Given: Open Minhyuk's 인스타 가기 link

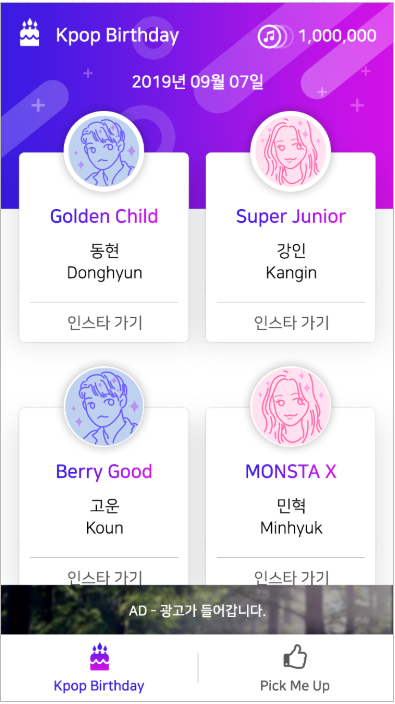Looking at the screenshot, I should [291, 576].
